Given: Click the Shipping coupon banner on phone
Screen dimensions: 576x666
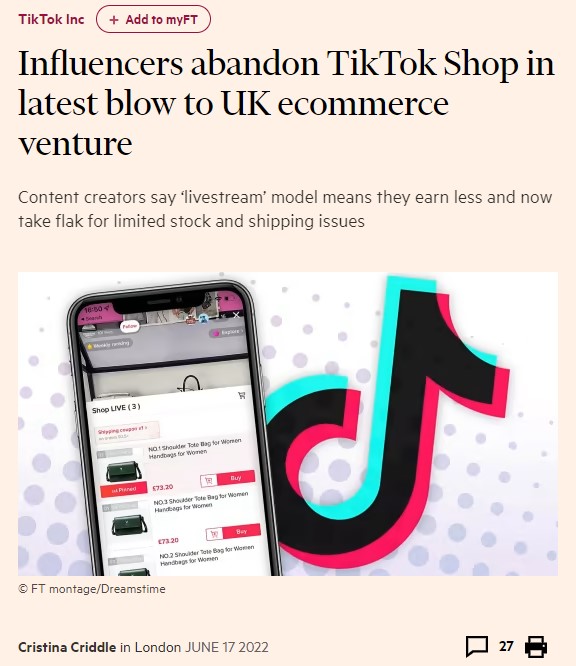Looking at the screenshot, I should 127,431.
